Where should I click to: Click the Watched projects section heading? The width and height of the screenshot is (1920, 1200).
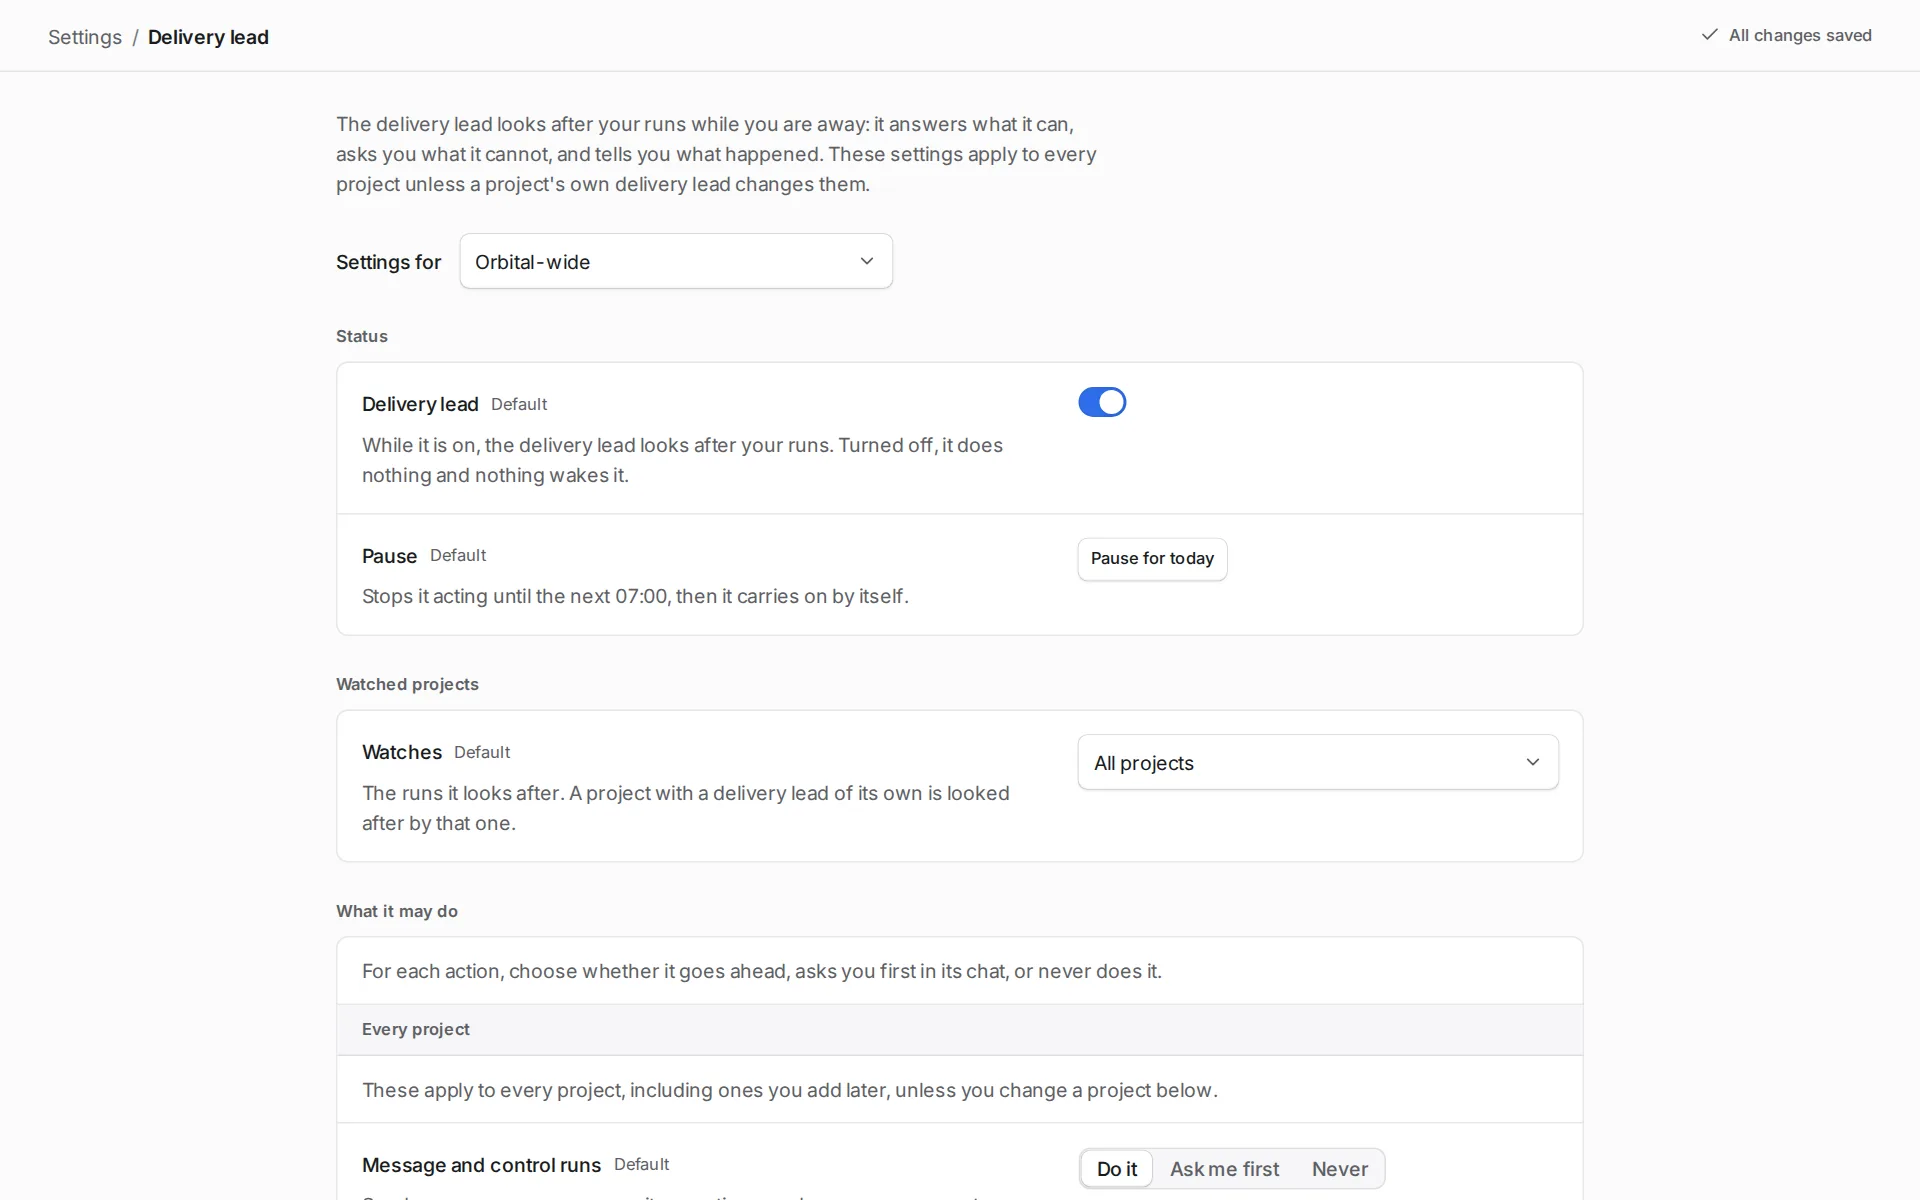point(407,684)
